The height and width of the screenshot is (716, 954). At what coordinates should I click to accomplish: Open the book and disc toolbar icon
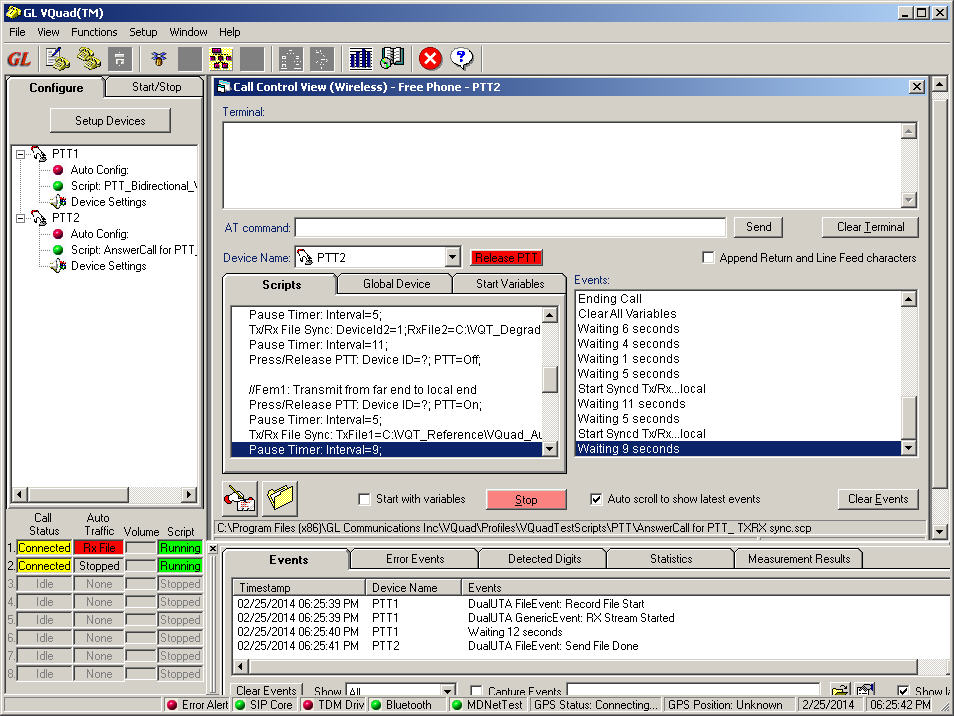(x=392, y=59)
